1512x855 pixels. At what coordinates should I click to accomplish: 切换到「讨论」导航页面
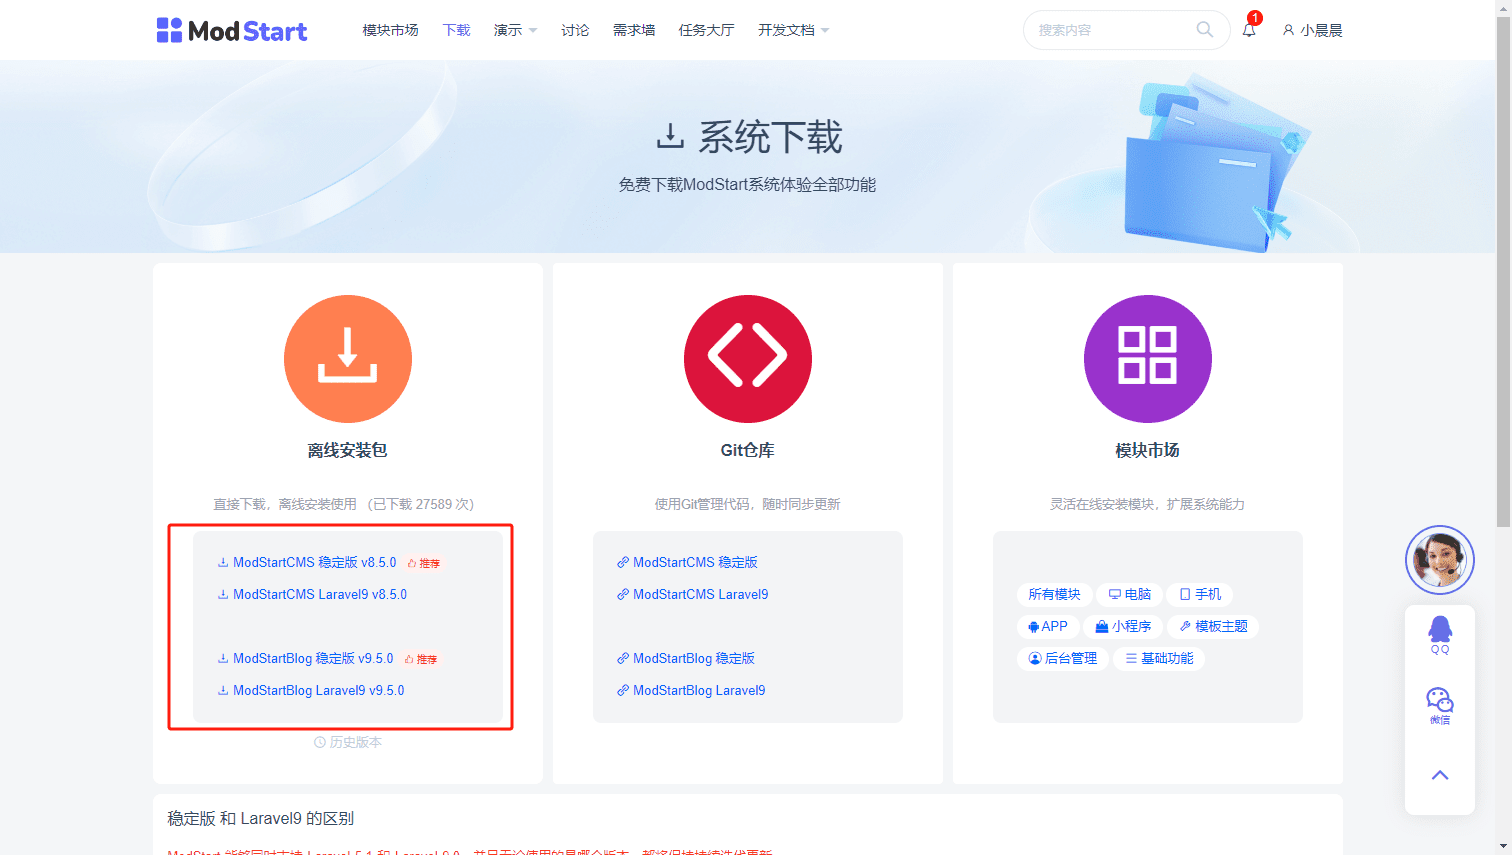coord(575,30)
